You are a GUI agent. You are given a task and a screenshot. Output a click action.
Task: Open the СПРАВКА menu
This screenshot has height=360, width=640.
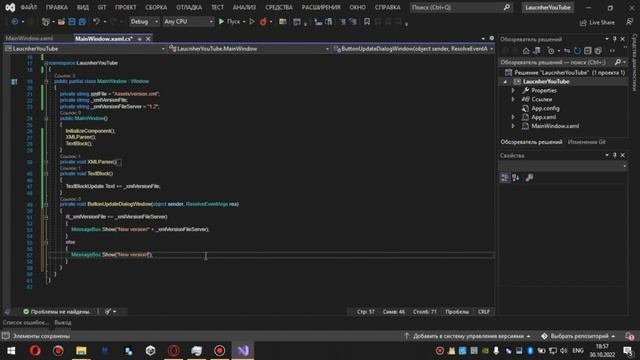[387, 7]
